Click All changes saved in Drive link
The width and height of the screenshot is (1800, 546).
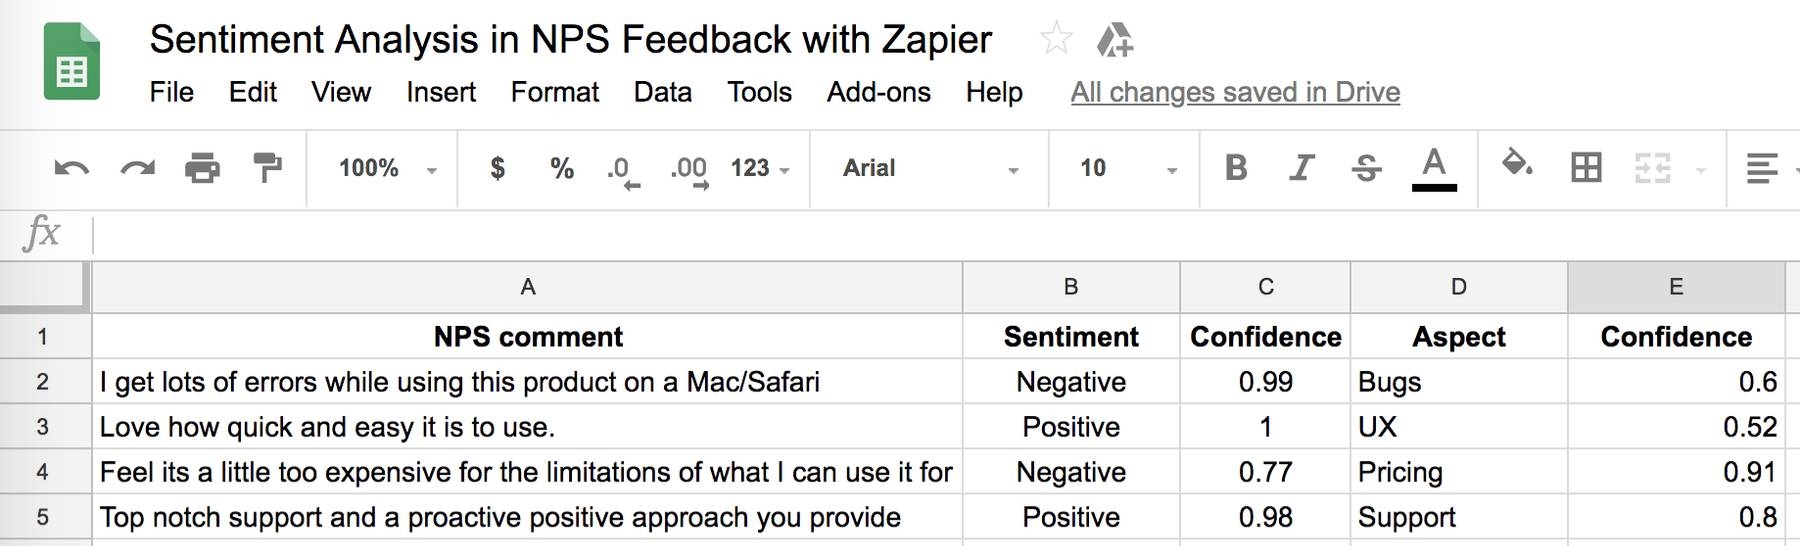click(1235, 92)
